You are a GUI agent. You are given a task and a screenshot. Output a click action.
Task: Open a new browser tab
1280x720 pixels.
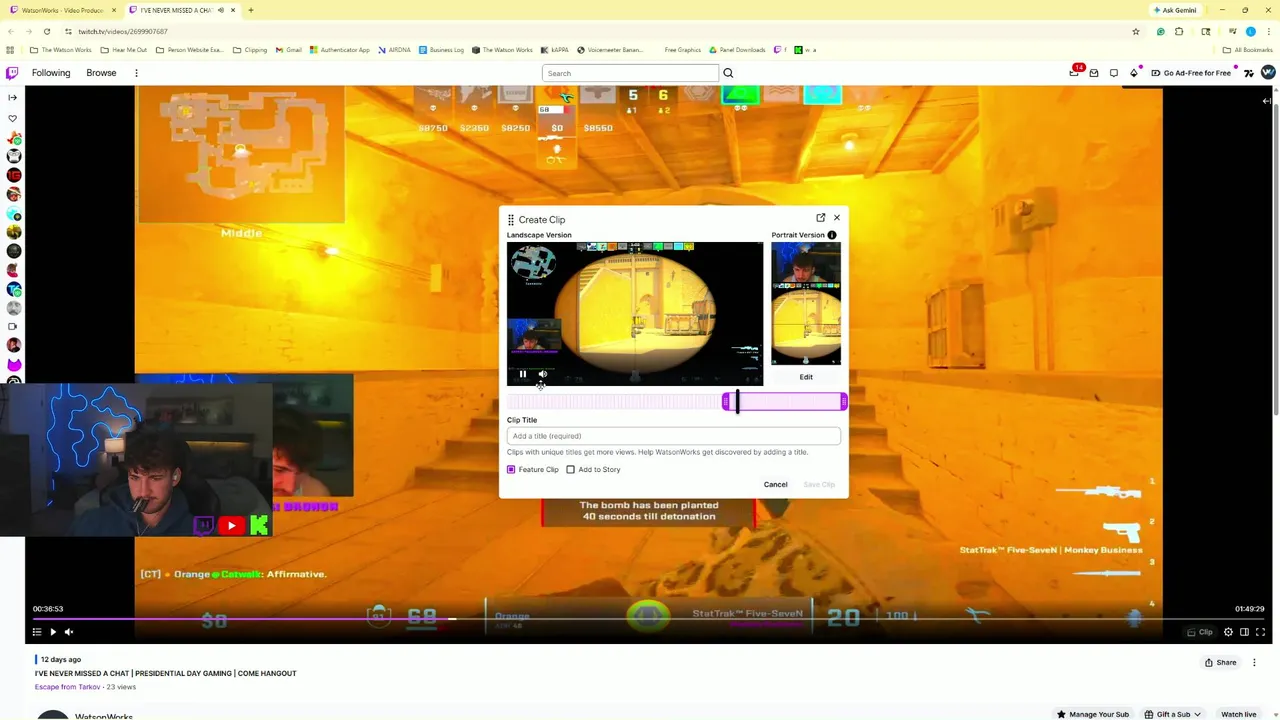[250, 10]
